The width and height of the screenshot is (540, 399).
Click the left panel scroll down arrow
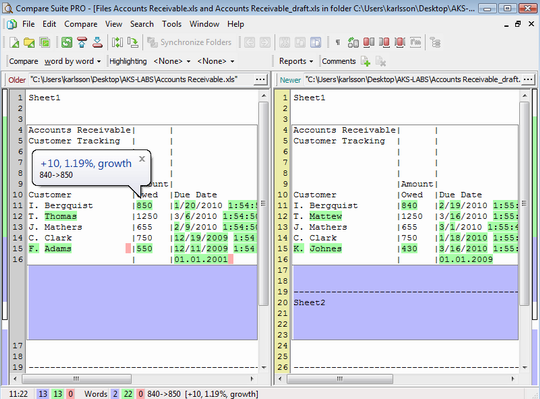(x=264, y=367)
